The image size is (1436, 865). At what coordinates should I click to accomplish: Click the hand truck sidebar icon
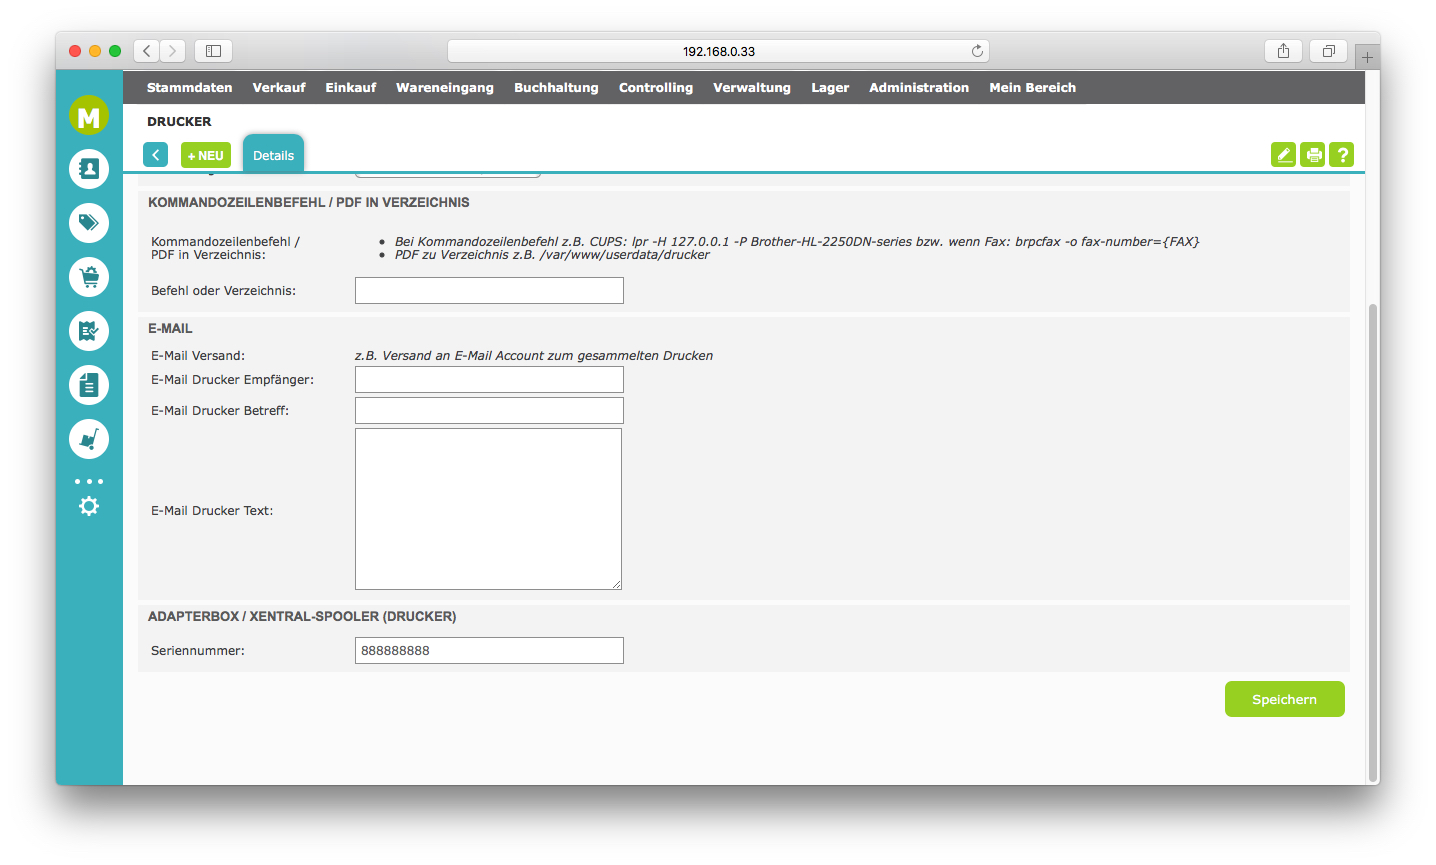pyautogui.click(x=89, y=439)
